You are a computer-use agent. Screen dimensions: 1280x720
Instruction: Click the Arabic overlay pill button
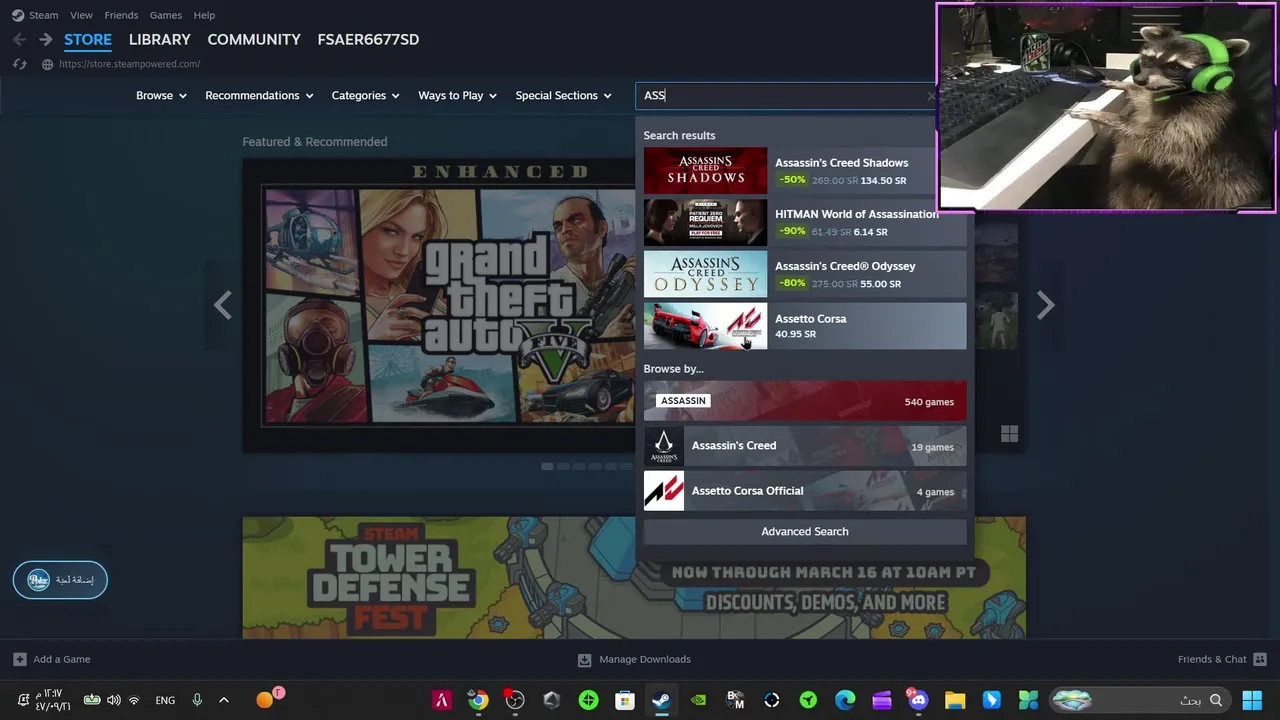click(60, 580)
